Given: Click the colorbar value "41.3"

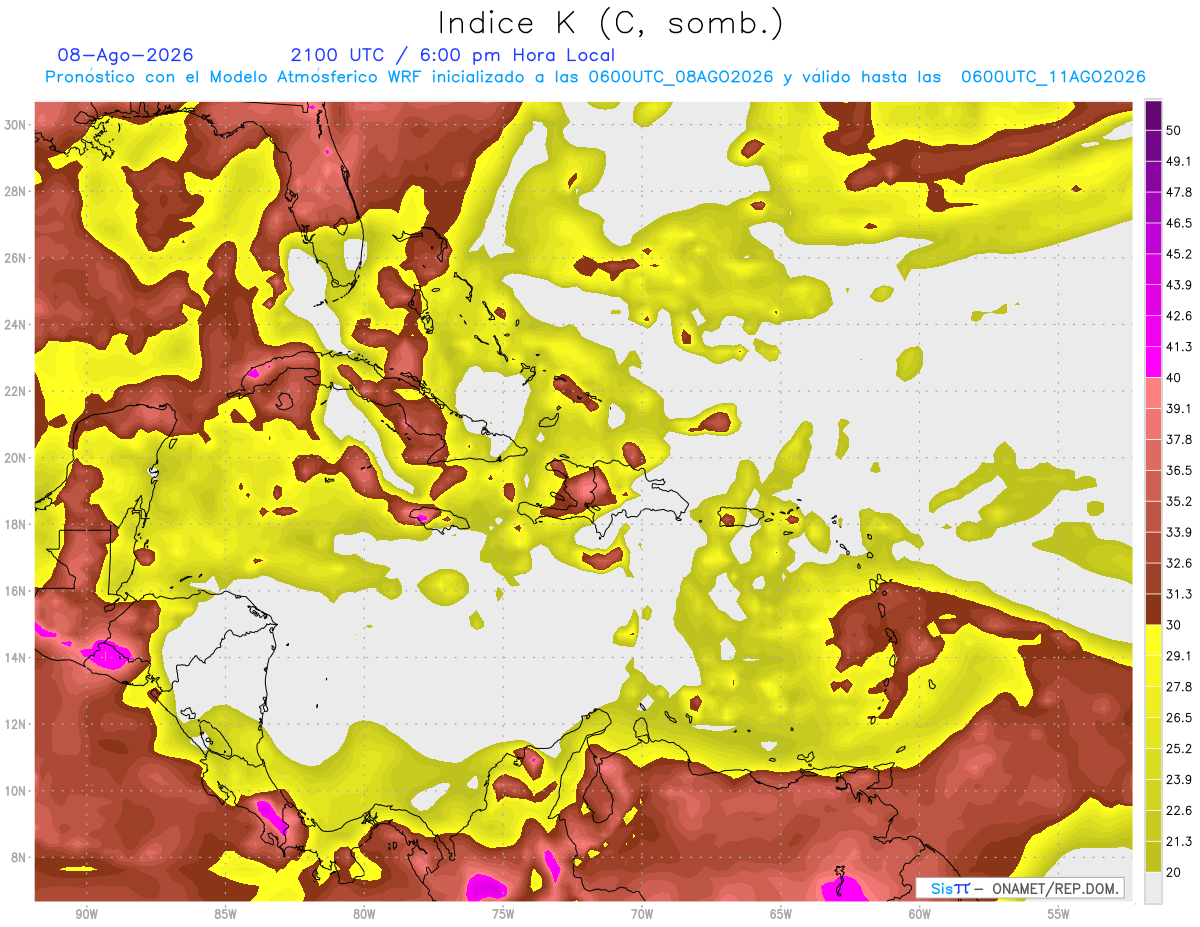Looking at the screenshot, I should click(x=1180, y=347).
